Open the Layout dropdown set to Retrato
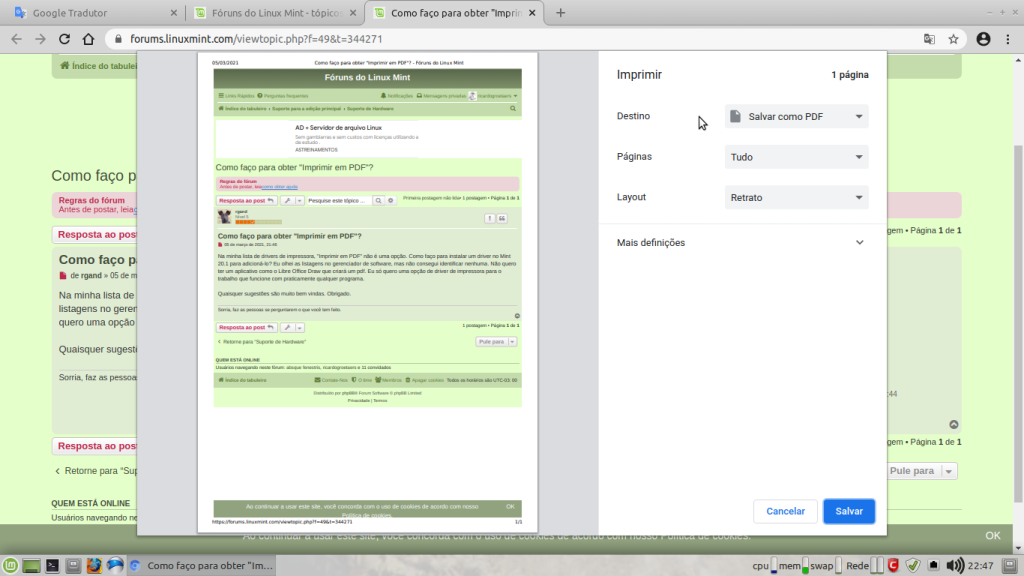The height and width of the screenshot is (576, 1024). point(796,197)
